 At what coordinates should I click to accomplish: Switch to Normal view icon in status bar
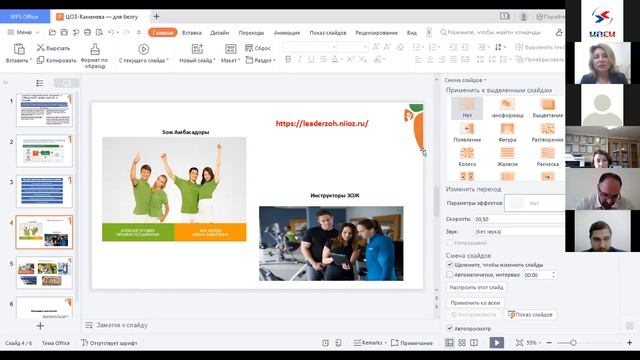(449, 343)
